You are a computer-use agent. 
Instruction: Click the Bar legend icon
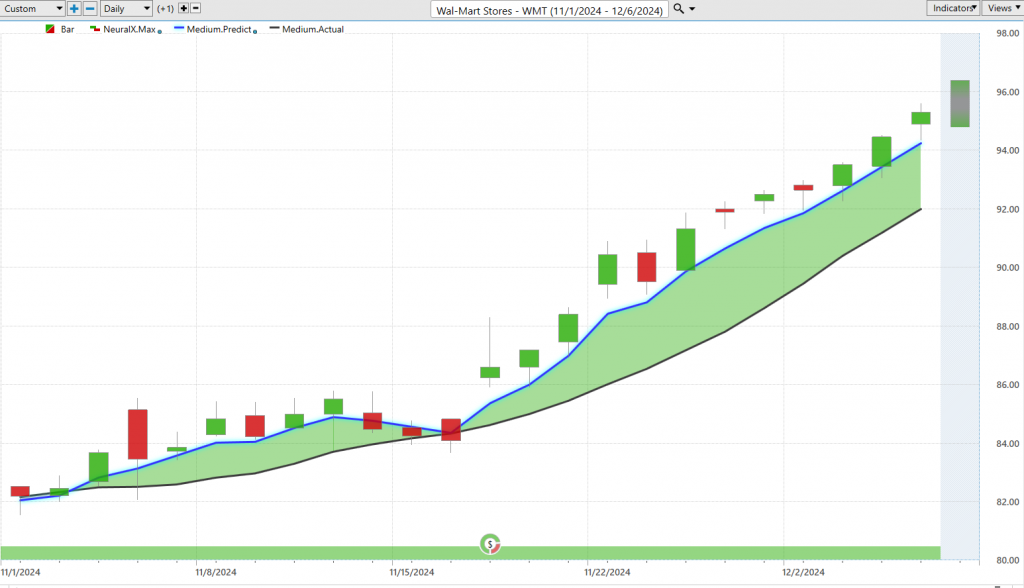(x=51, y=30)
